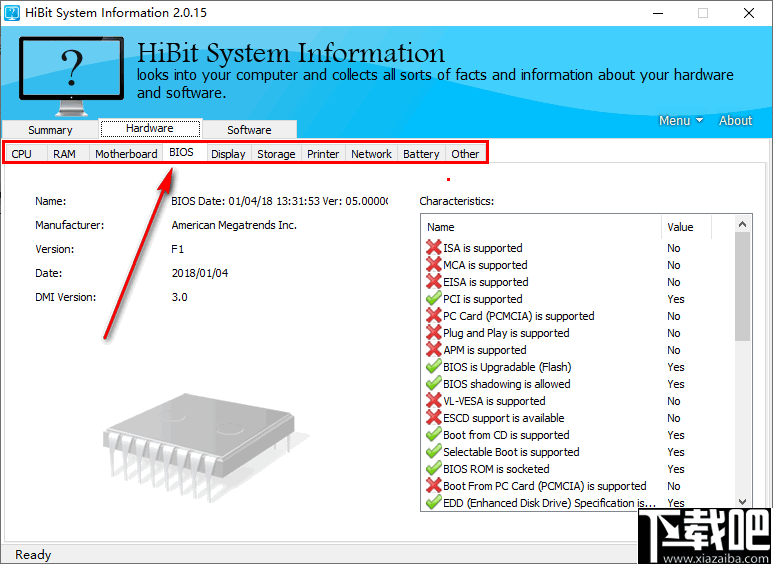The height and width of the screenshot is (564, 773).
Task: Open the Battery sub-tab
Action: click(x=421, y=154)
